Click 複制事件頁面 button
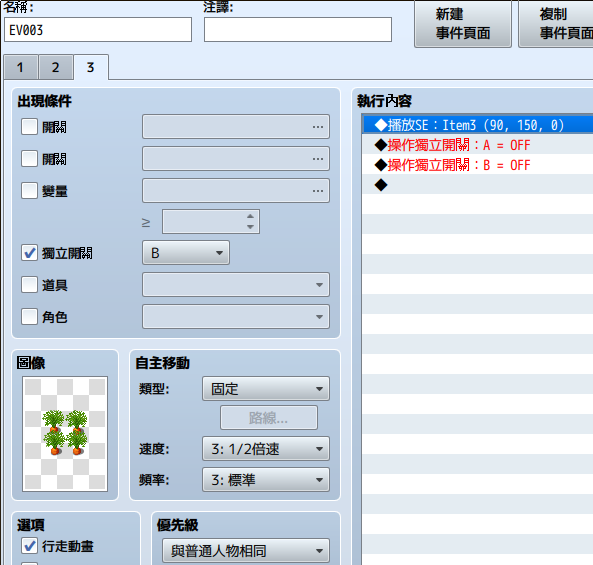The height and width of the screenshot is (565, 593). tap(556, 23)
